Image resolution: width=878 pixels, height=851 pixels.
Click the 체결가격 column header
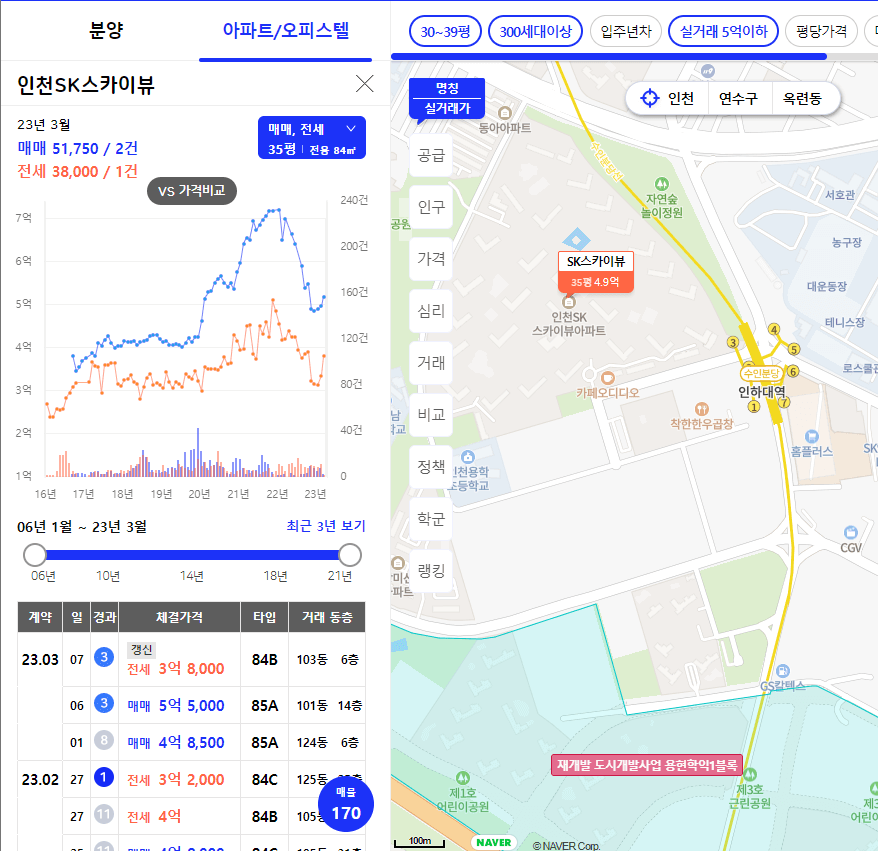coord(179,617)
